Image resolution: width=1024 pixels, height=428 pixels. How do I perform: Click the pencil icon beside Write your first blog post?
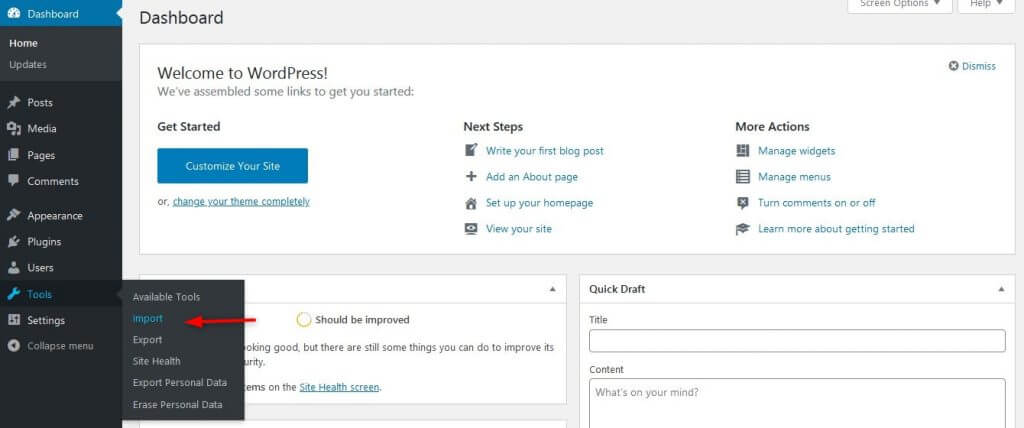(471, 150)
